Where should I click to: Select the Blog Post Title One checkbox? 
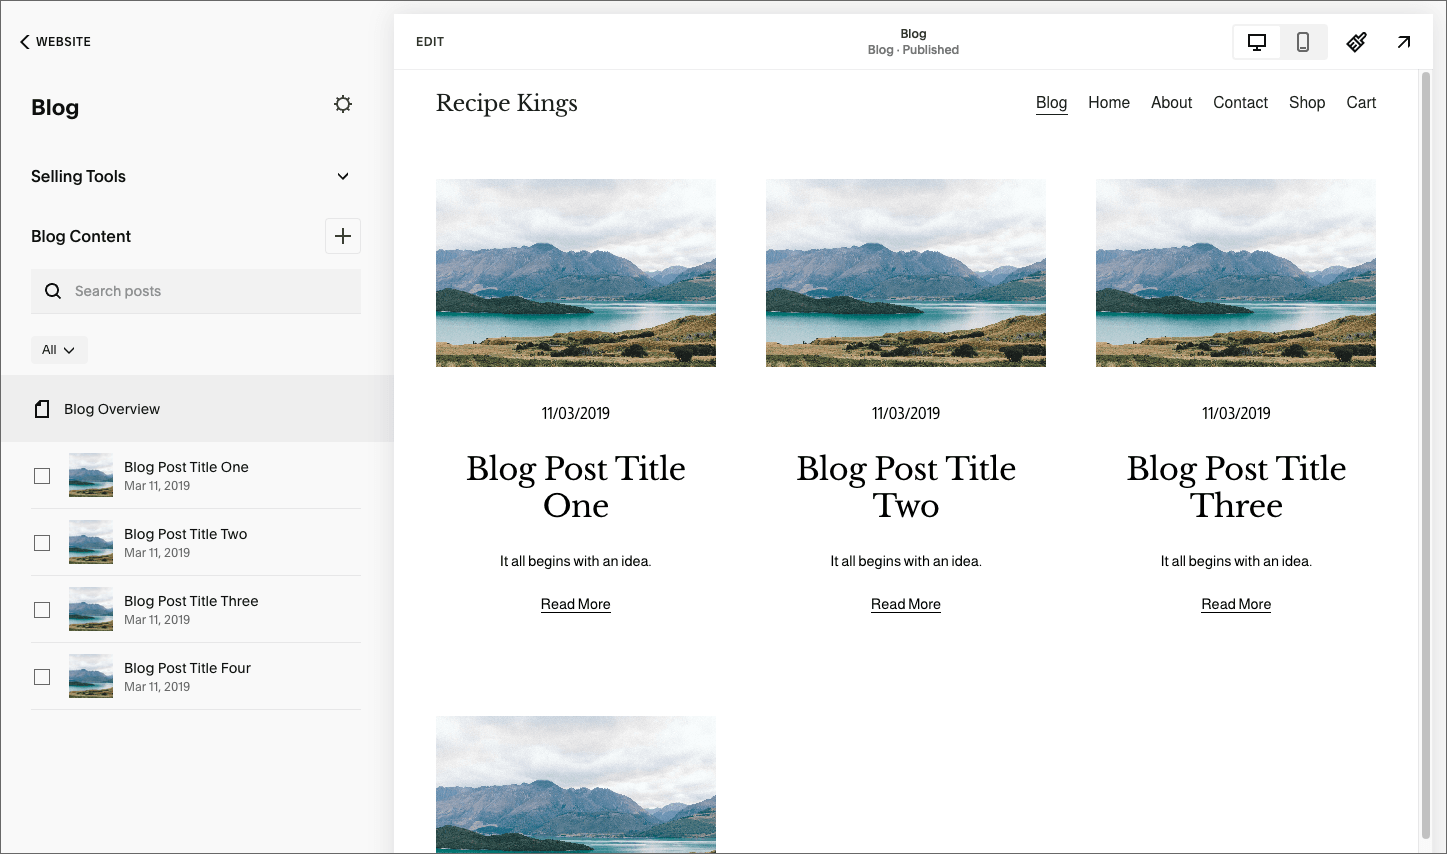coord(42,475)
